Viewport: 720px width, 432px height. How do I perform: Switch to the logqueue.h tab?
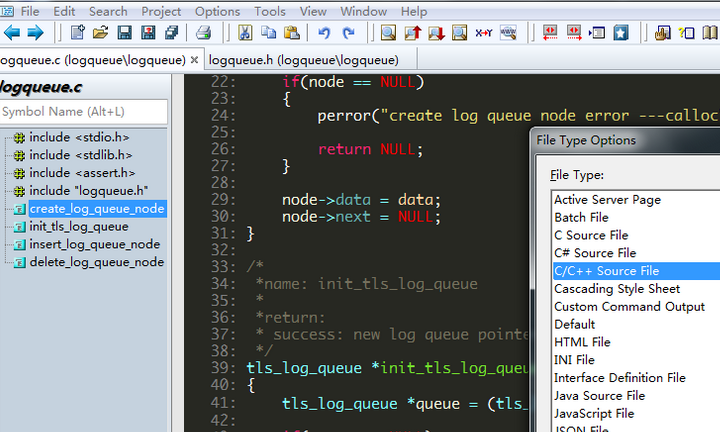point(304,60)
